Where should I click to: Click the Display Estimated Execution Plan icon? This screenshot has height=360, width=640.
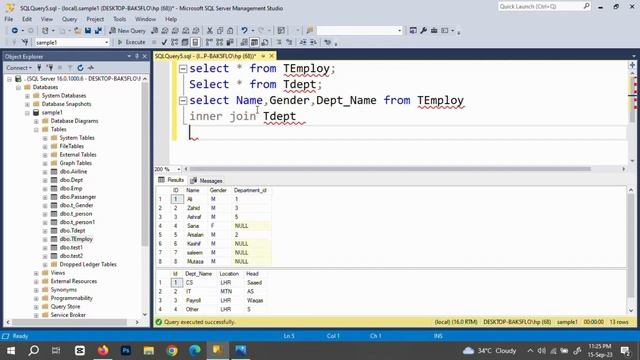[175, 42]
